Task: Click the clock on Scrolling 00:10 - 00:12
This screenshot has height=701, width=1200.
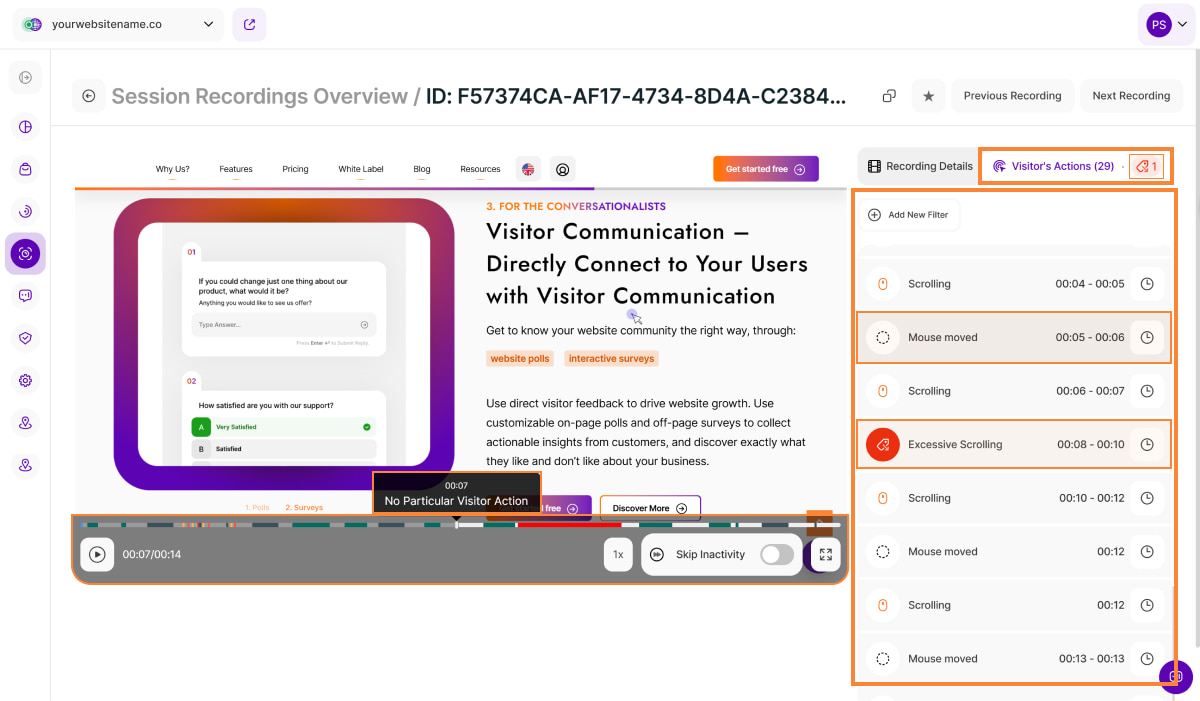Action: [1147, 498]
